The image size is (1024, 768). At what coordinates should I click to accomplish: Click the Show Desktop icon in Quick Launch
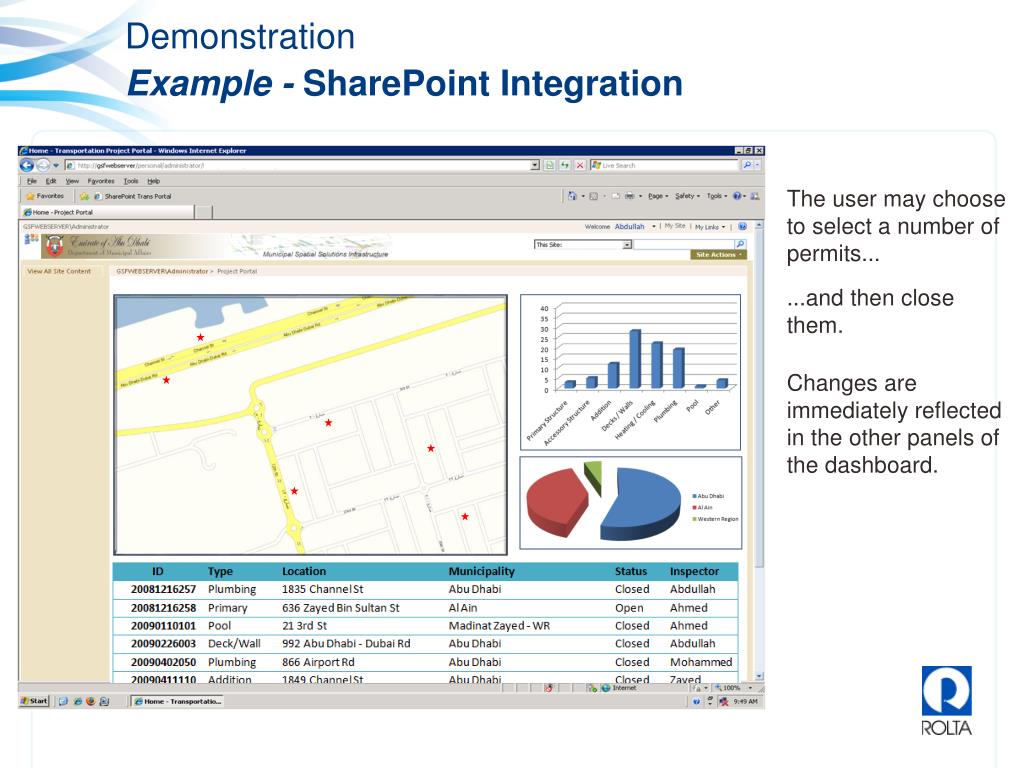tap(63, 701)
